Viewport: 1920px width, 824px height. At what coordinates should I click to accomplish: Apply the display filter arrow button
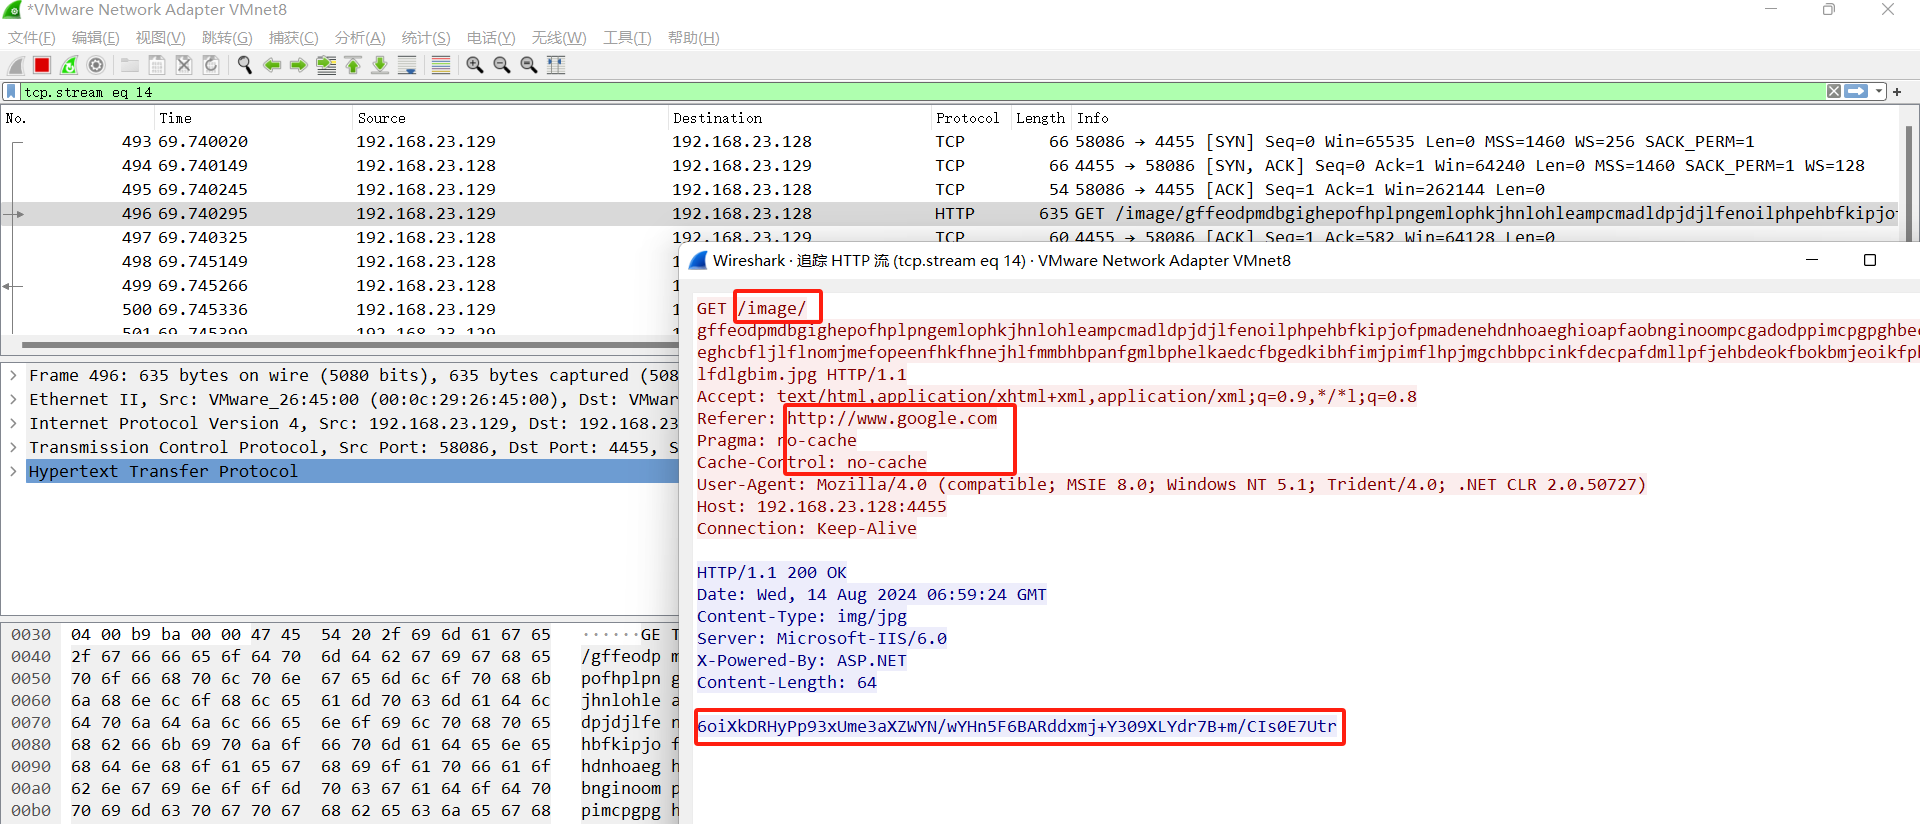[1856, 91]
